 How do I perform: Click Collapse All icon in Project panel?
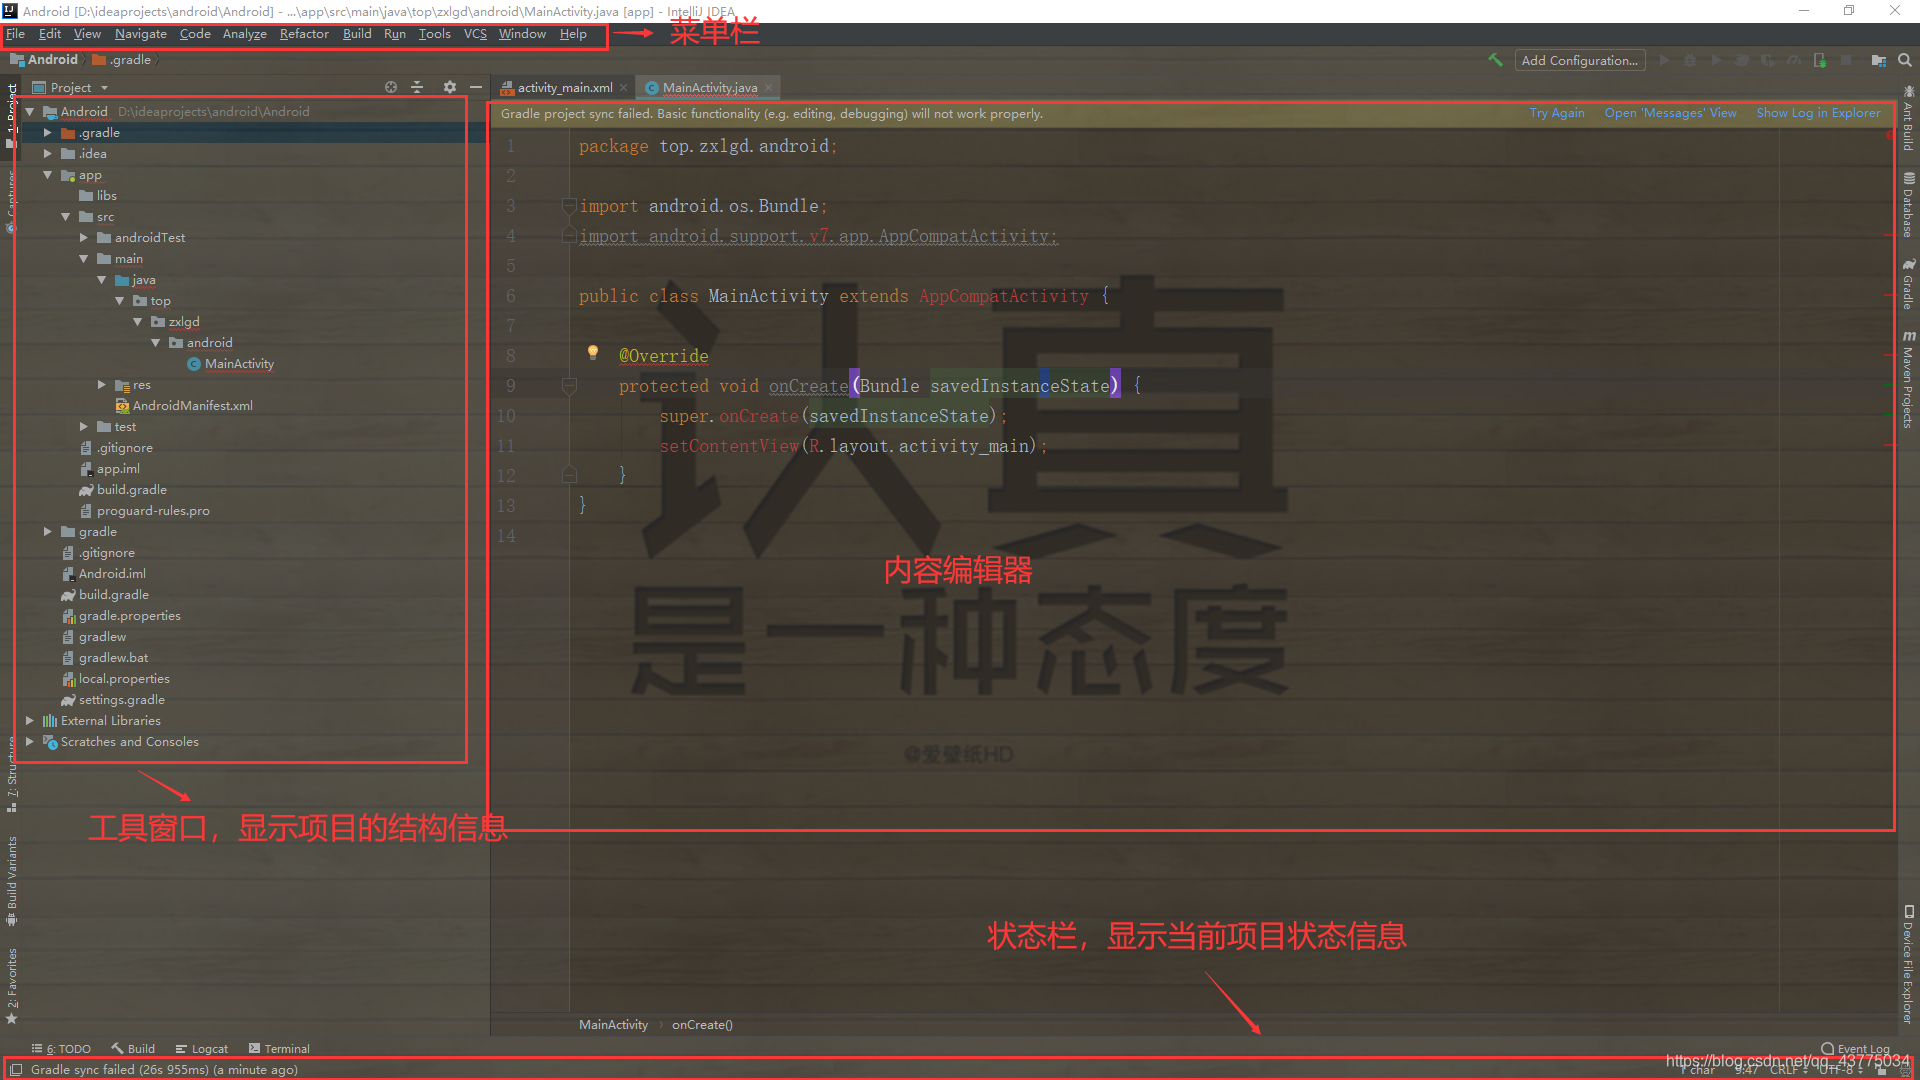coord(418,88)
